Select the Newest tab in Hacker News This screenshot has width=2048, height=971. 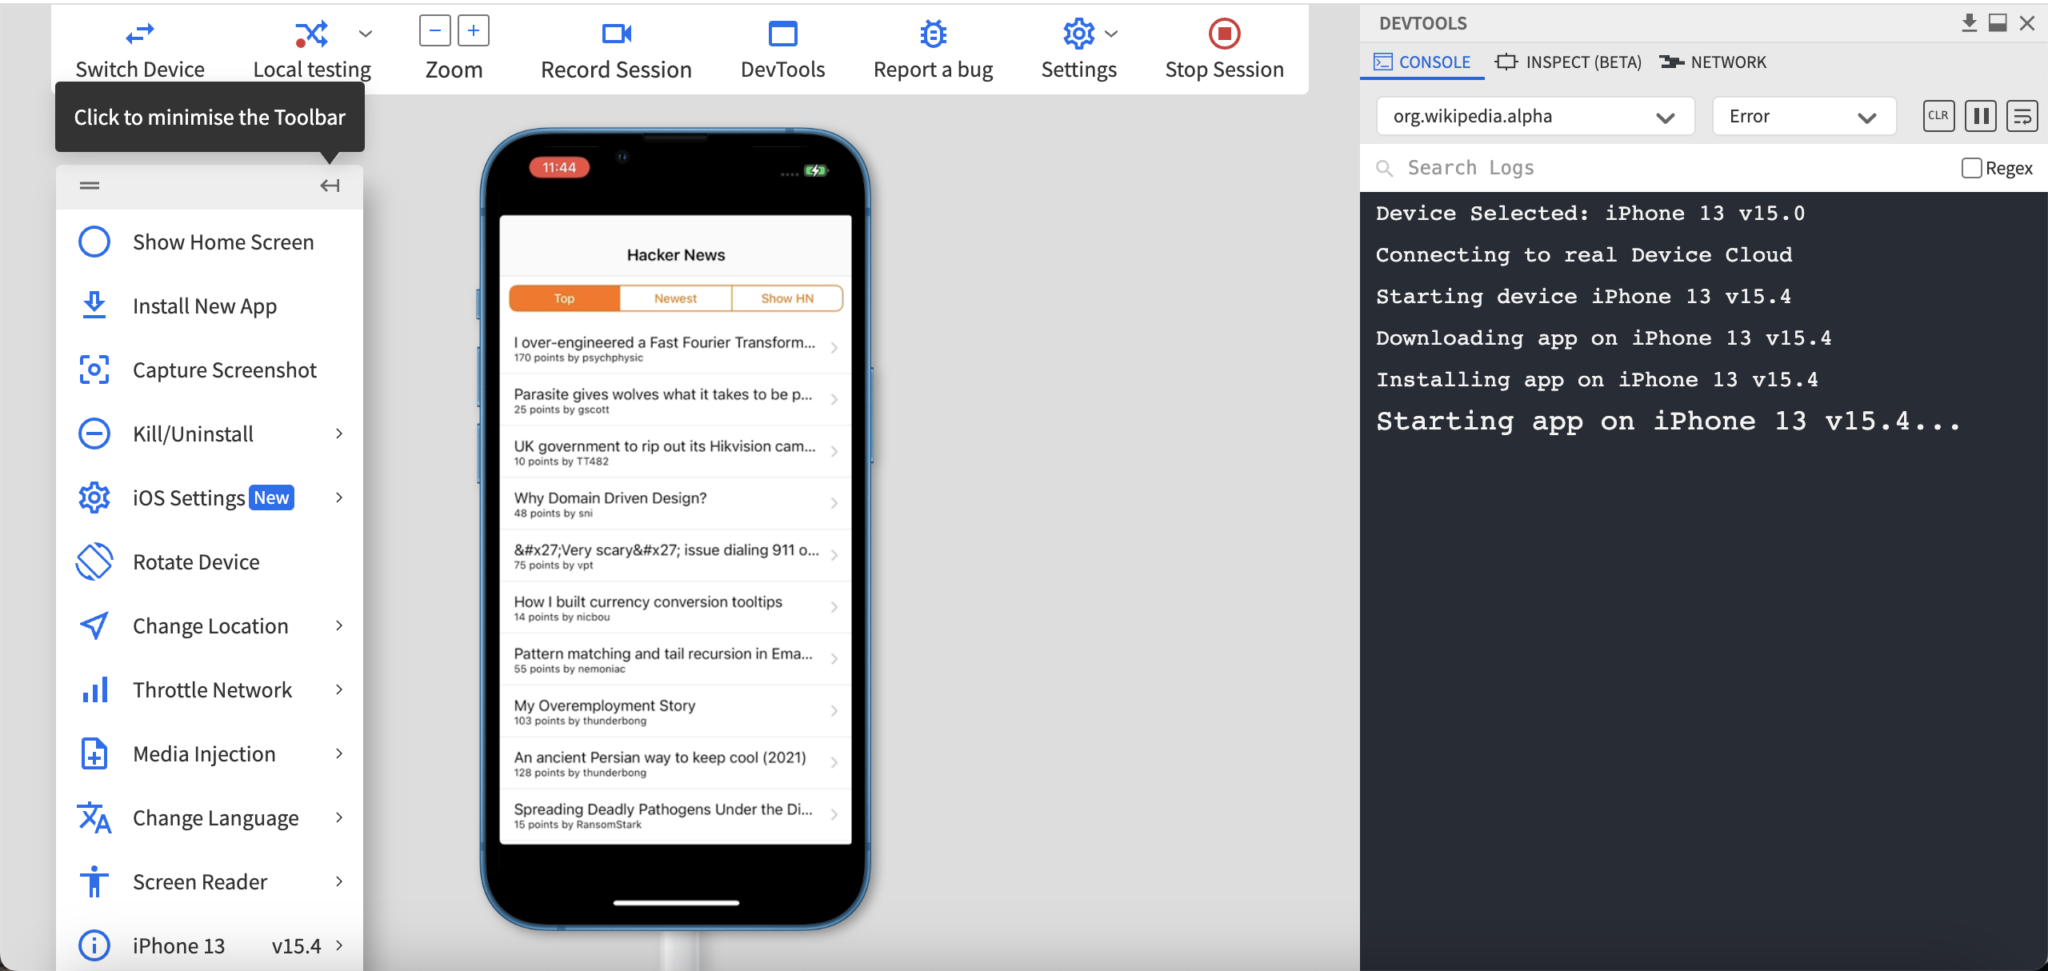674,297
